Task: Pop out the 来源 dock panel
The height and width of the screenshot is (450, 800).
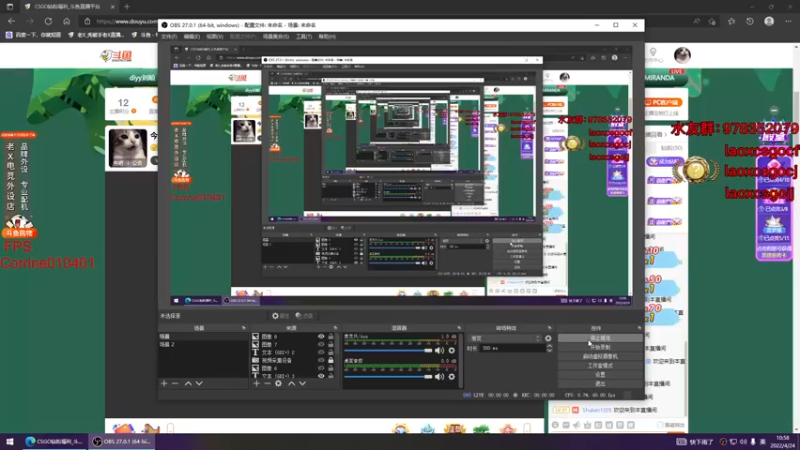Action: (335, 328)
